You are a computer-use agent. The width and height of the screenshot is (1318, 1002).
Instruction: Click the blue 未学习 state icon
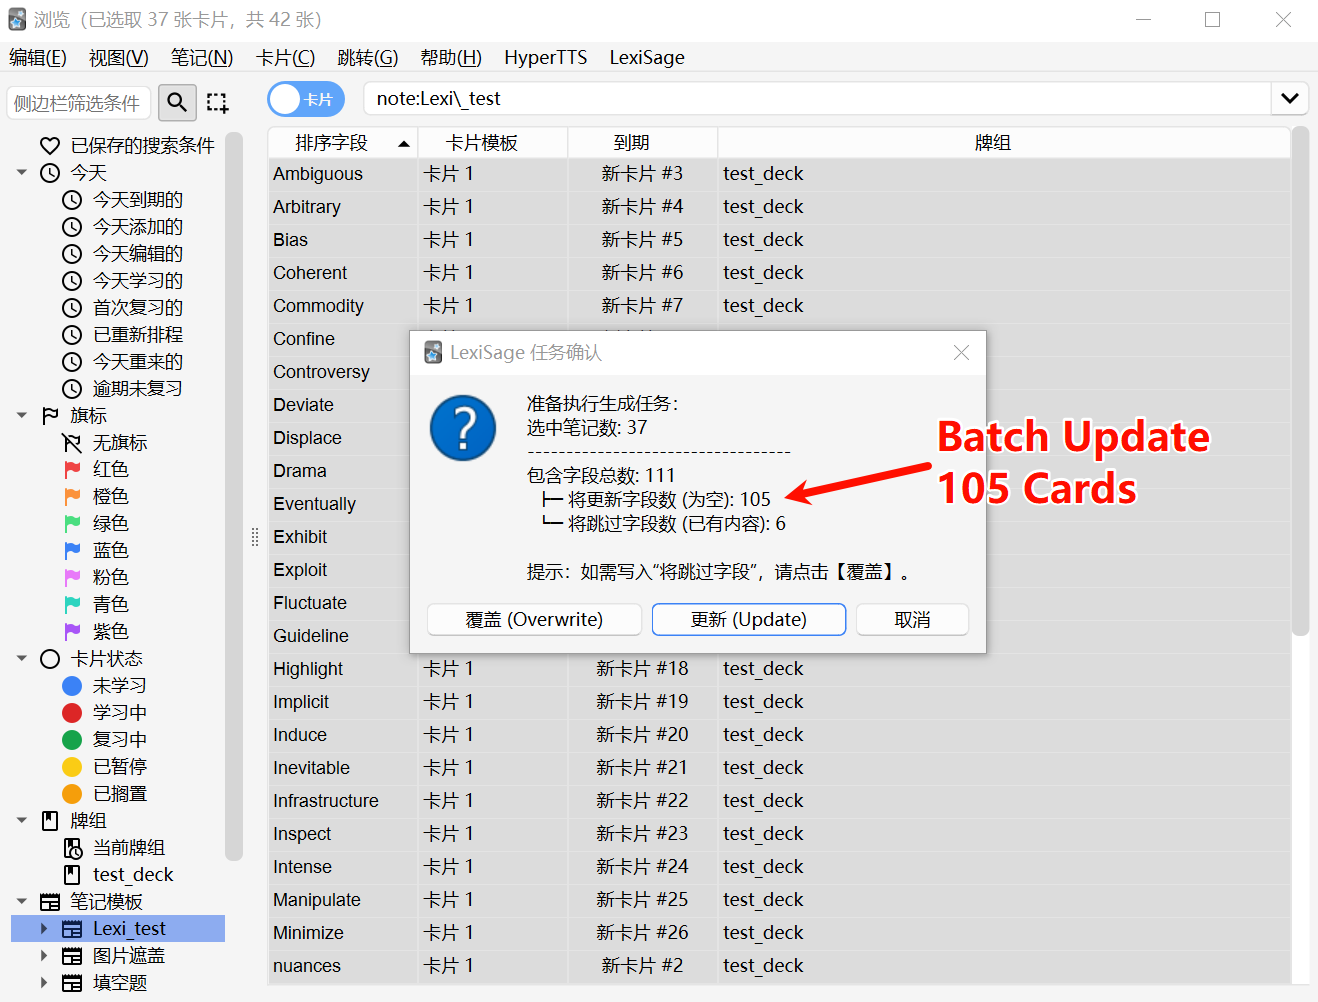coord(72,685)
